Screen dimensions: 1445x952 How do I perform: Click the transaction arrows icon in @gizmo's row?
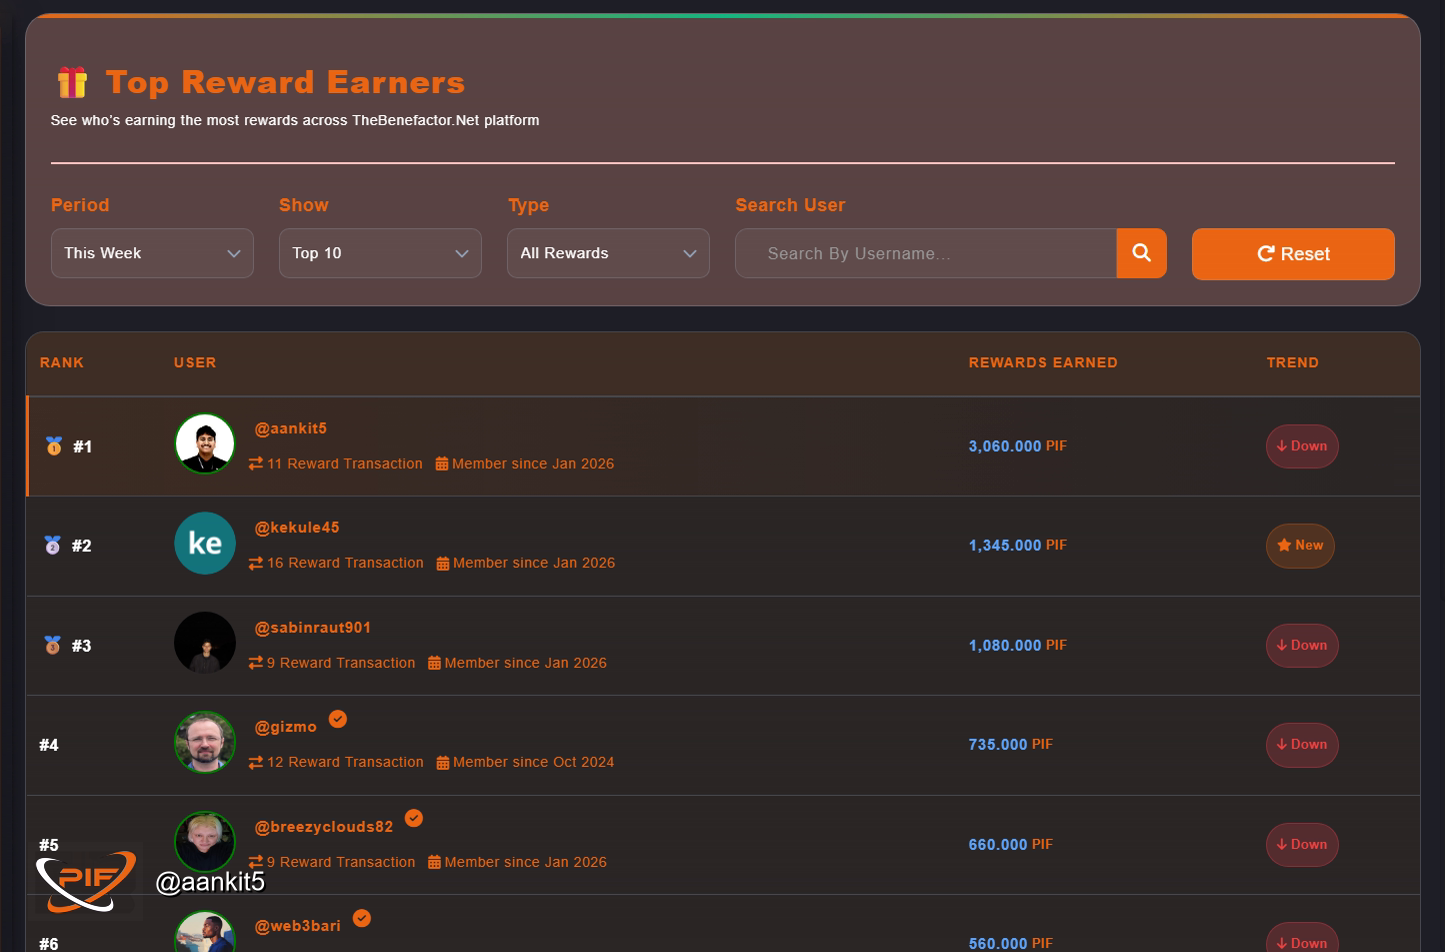[x=256, y=762]
